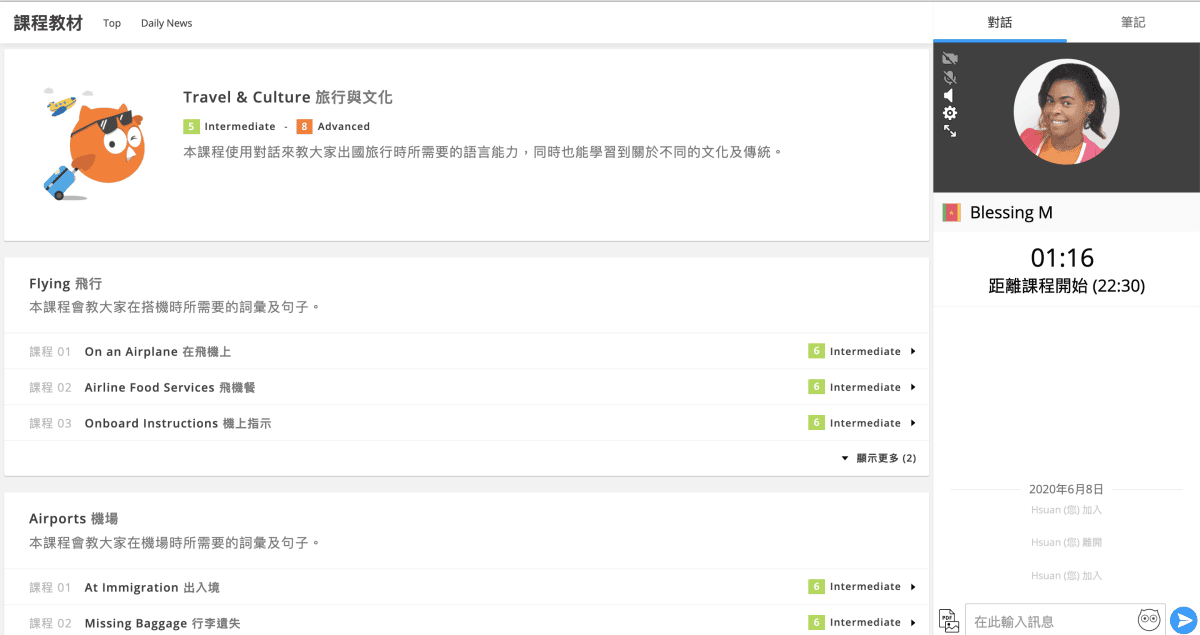Image resolution: width=1200 pixels, height=635 pixels.
Task: Open the Top menu link
Action: click(x=112, y=23)
